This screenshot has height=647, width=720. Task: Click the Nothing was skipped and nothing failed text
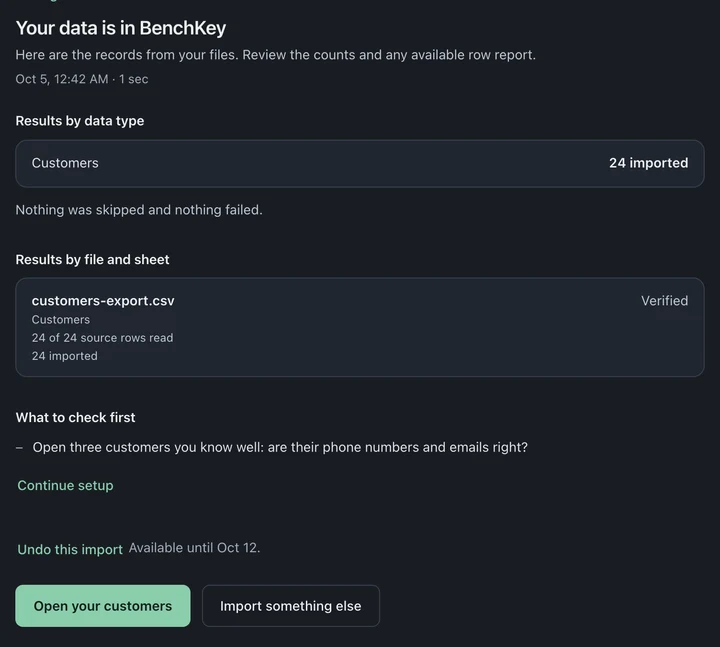(139, 210)
